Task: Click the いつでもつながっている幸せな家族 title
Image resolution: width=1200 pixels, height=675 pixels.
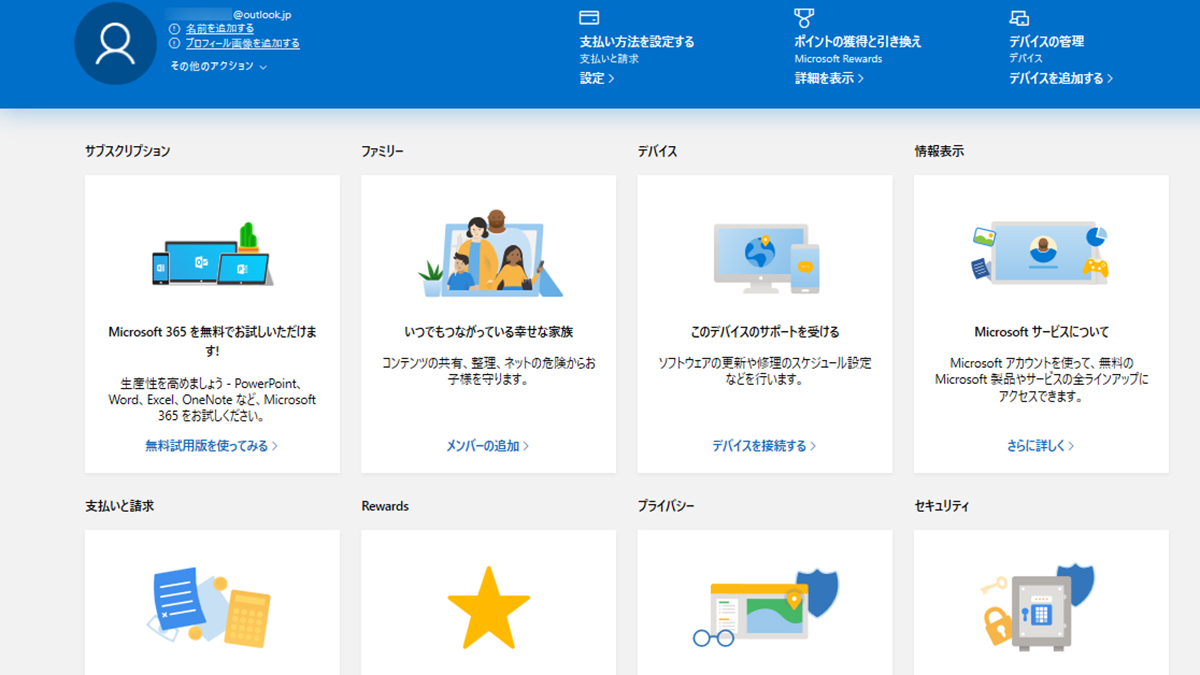Action: (488, 332)
